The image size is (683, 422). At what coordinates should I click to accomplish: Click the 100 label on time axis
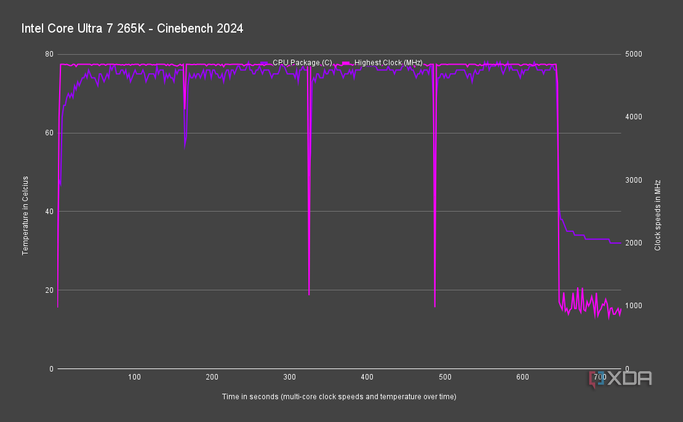[134, 377]
